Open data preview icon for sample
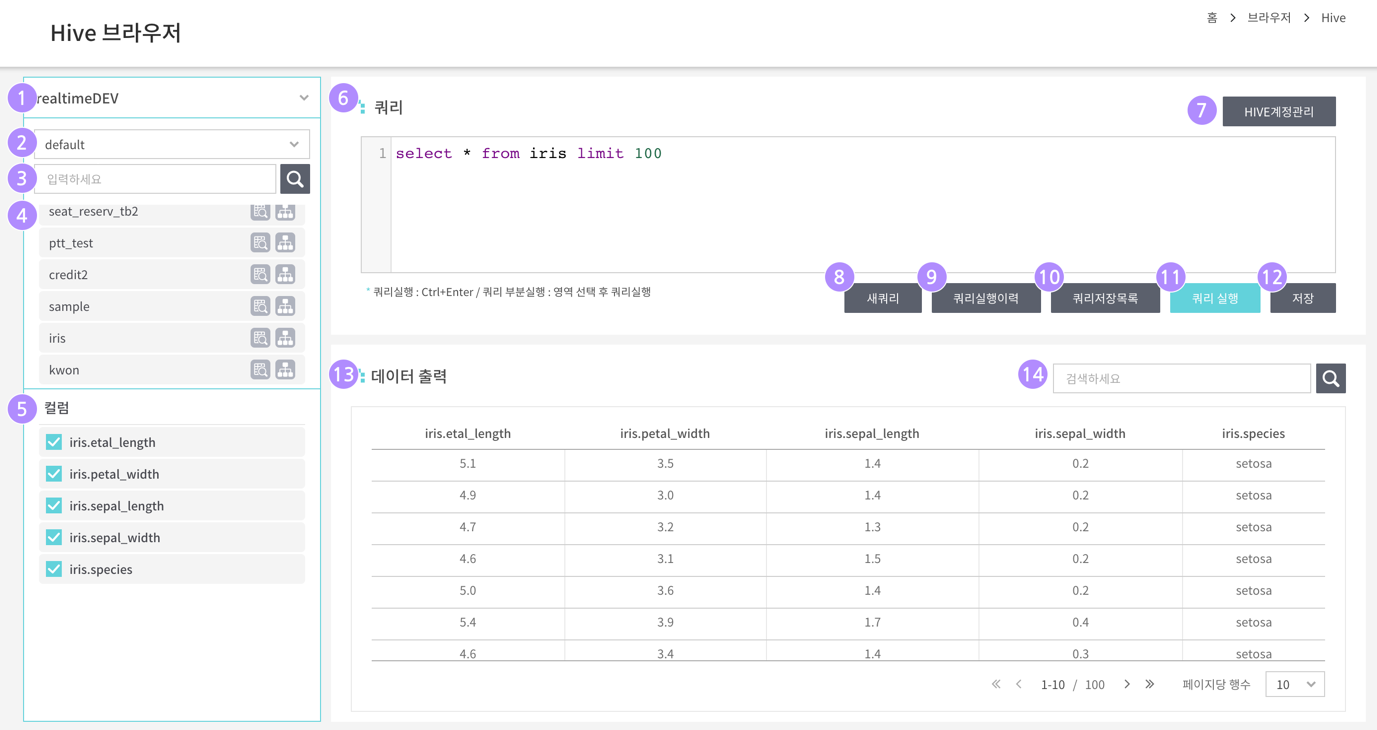 [260, 306]
